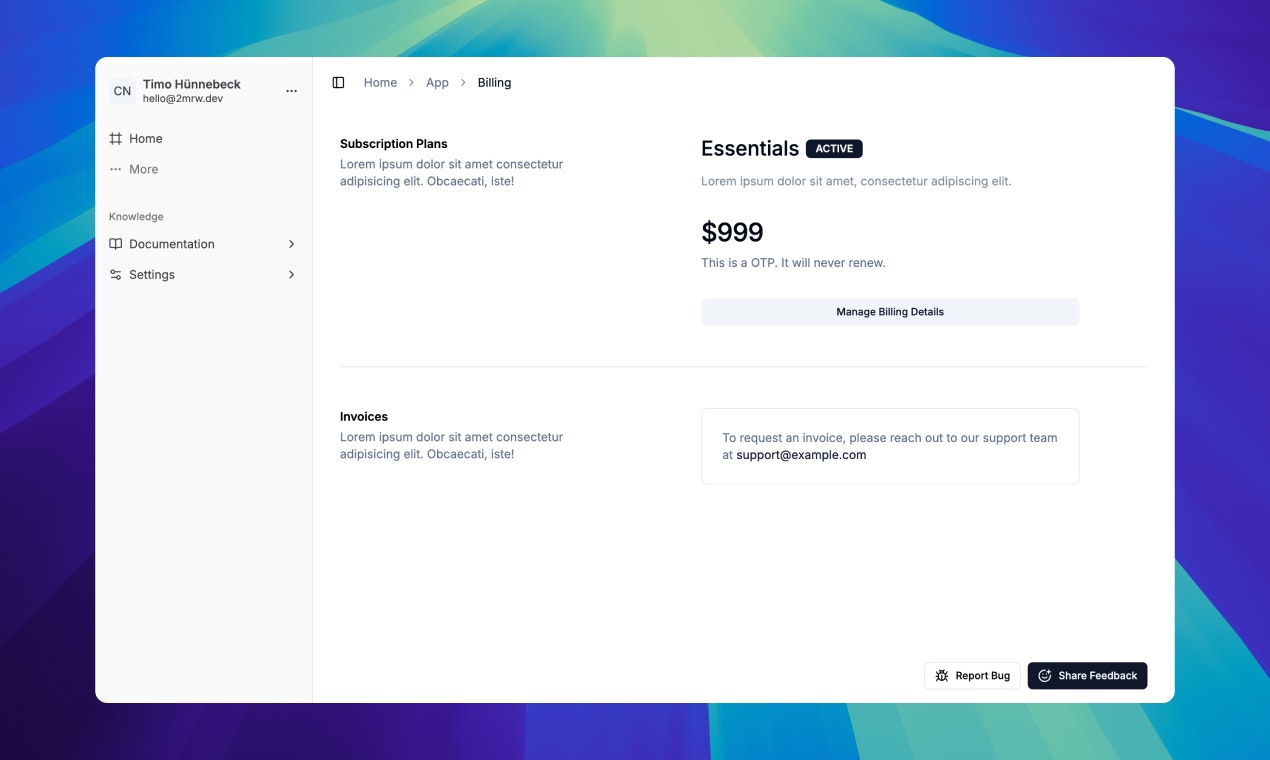
Task: Click the Subscription Plans heading
Action: 394,144
